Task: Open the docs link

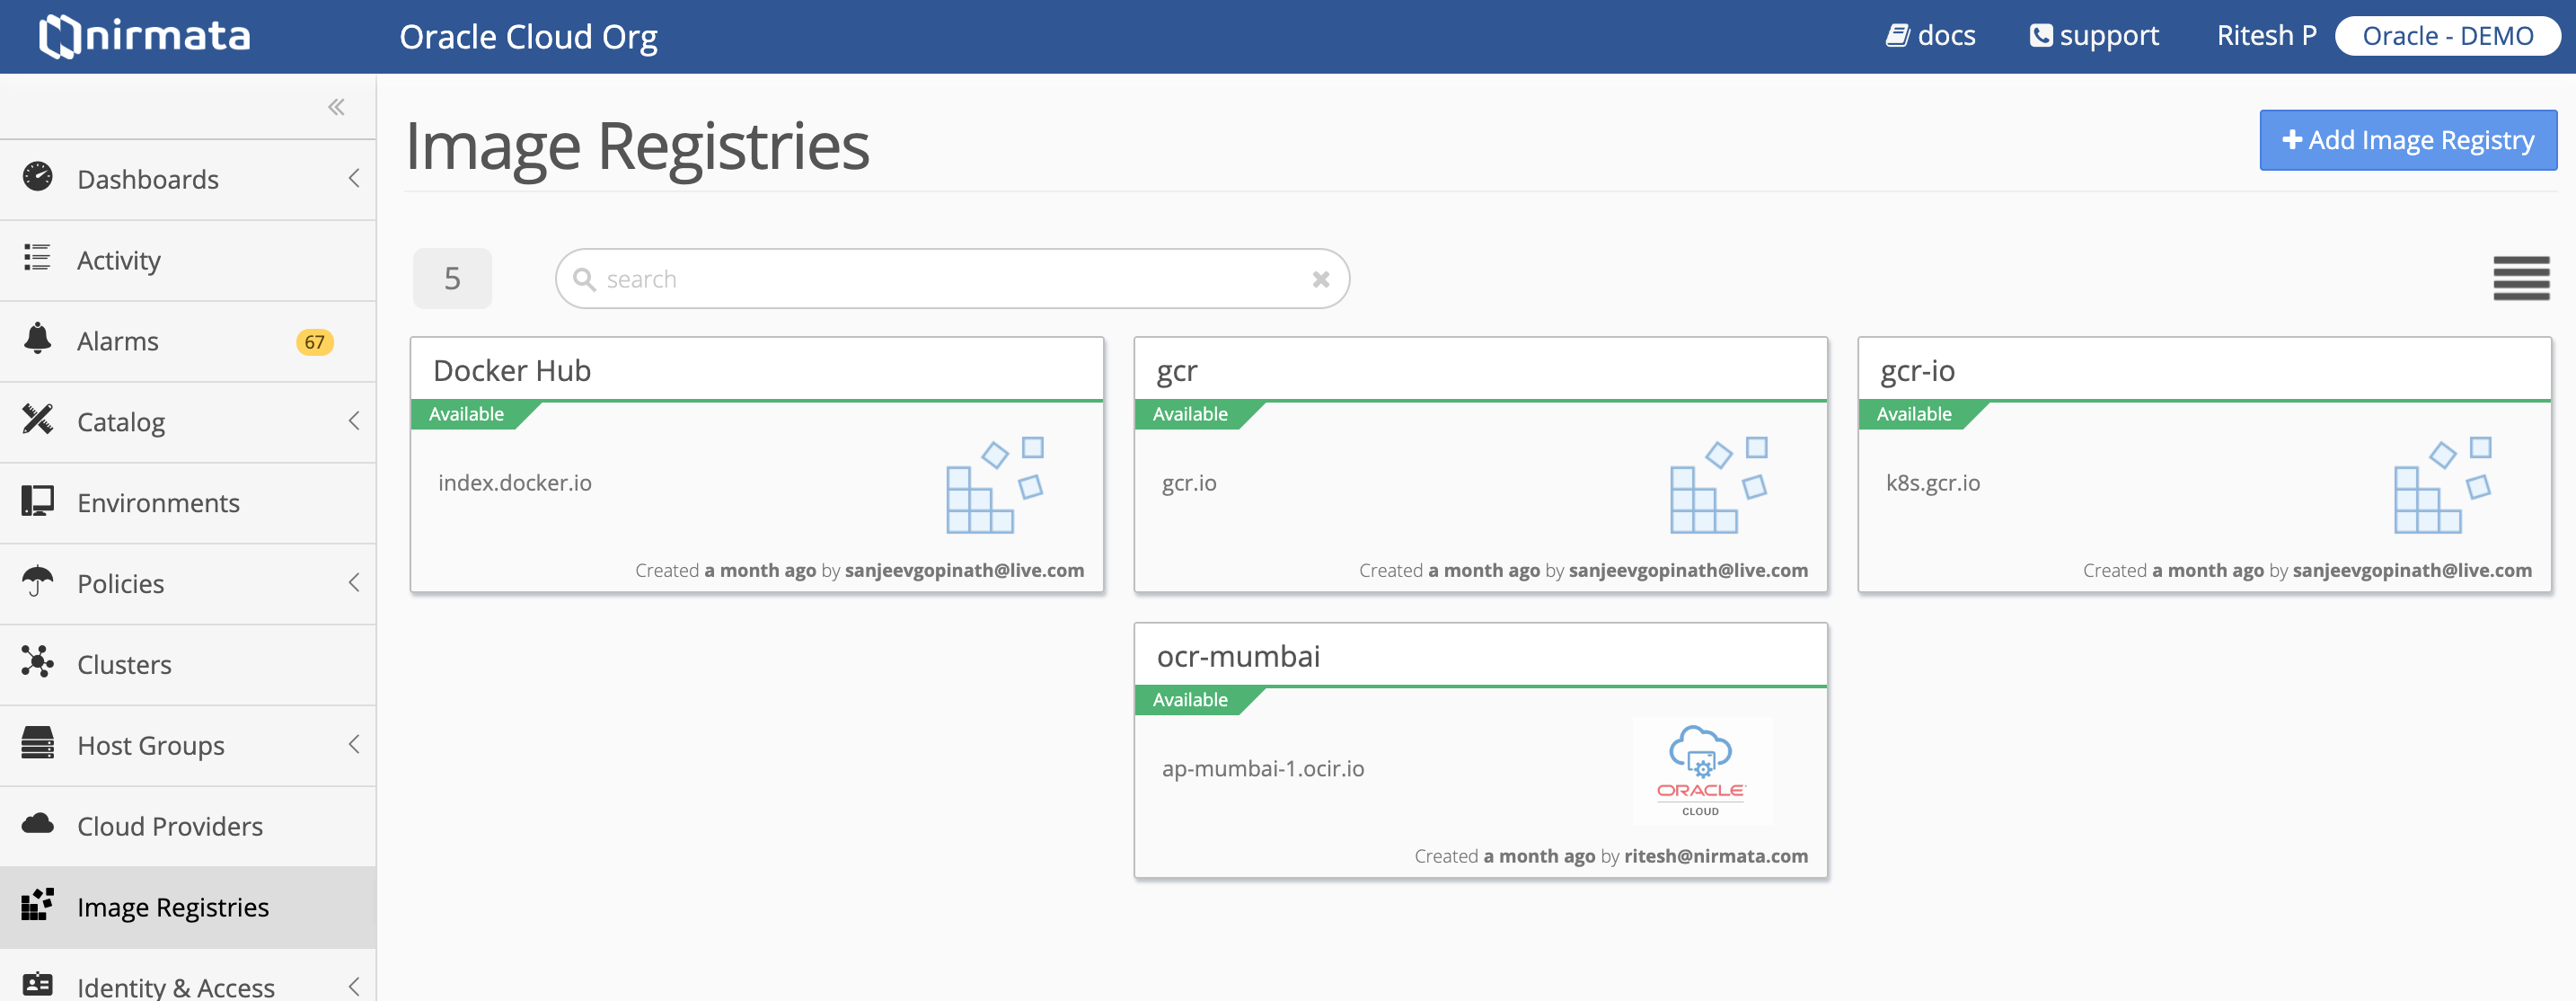Action: 1932,35
